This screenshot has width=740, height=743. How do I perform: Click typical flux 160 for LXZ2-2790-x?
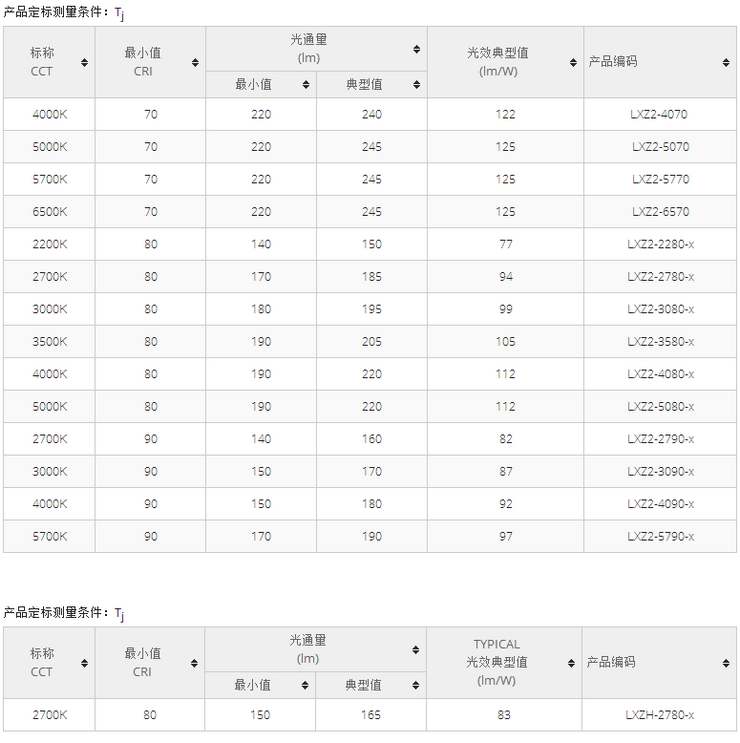(372, 439)
